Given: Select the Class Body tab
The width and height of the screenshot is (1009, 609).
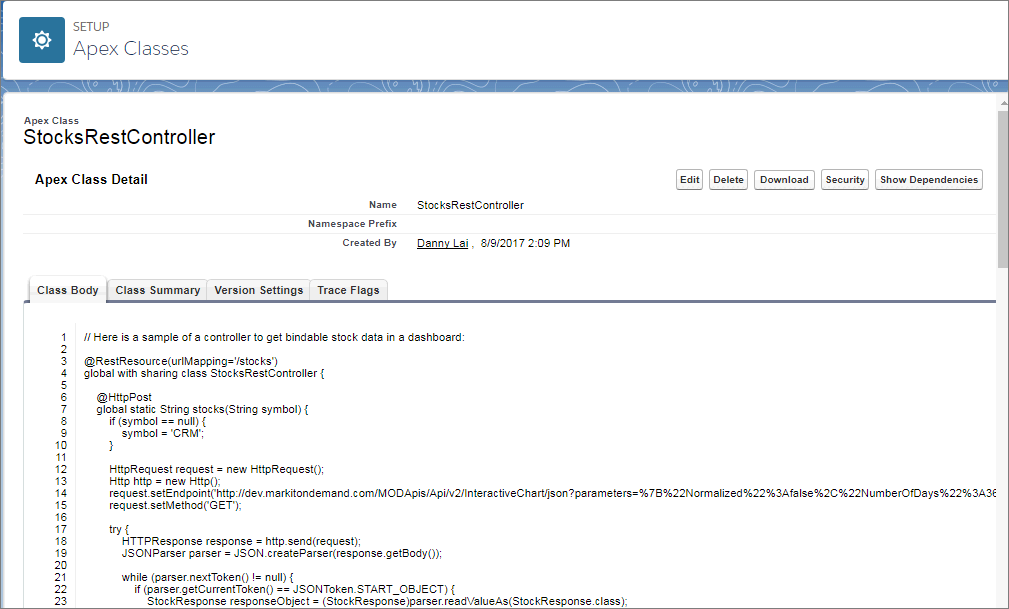Looking at the screenshot, I should click(x=67, y=290).
